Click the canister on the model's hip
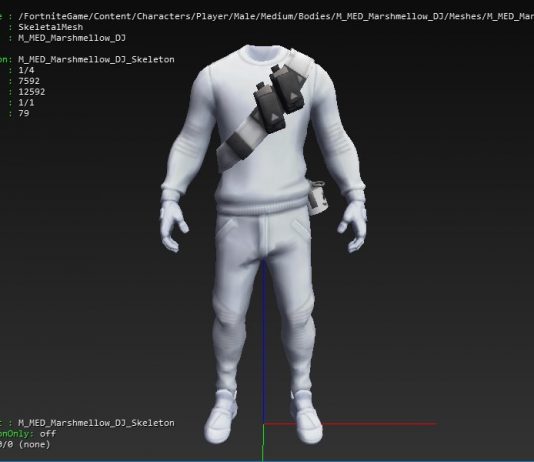This screenshot has height=462, width=534. click(317, 198)
